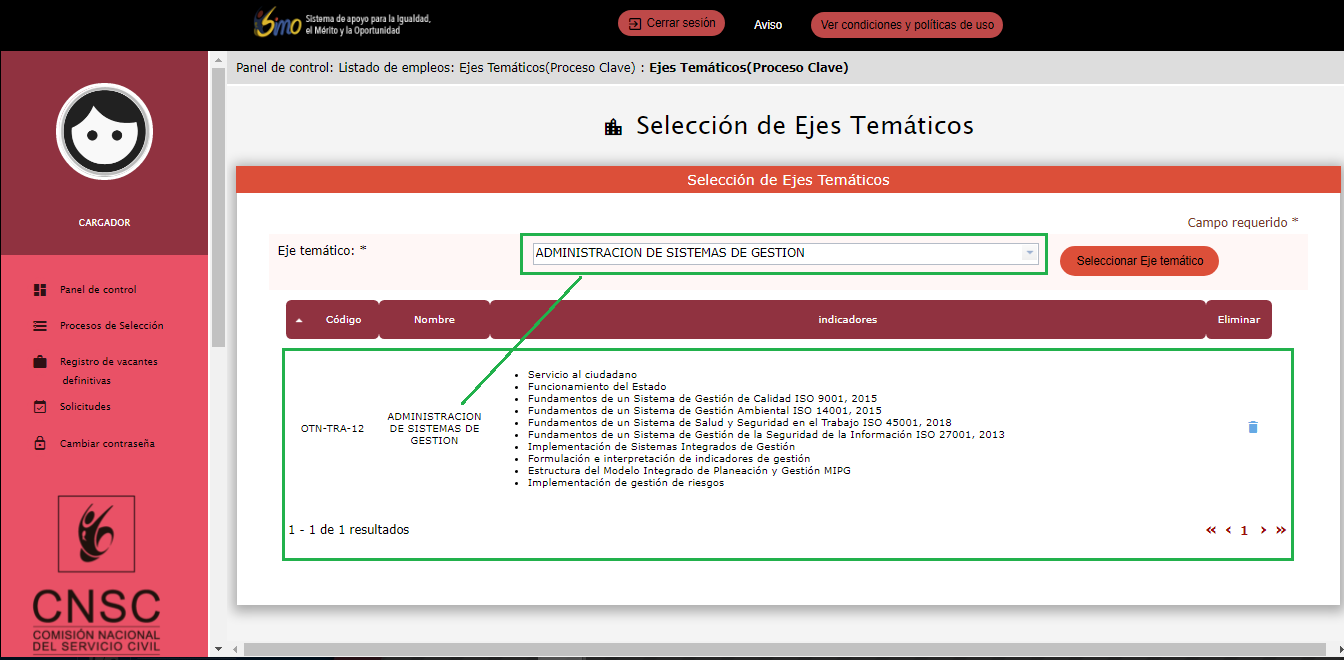Click the Solicitudes calendar icon

40,407
